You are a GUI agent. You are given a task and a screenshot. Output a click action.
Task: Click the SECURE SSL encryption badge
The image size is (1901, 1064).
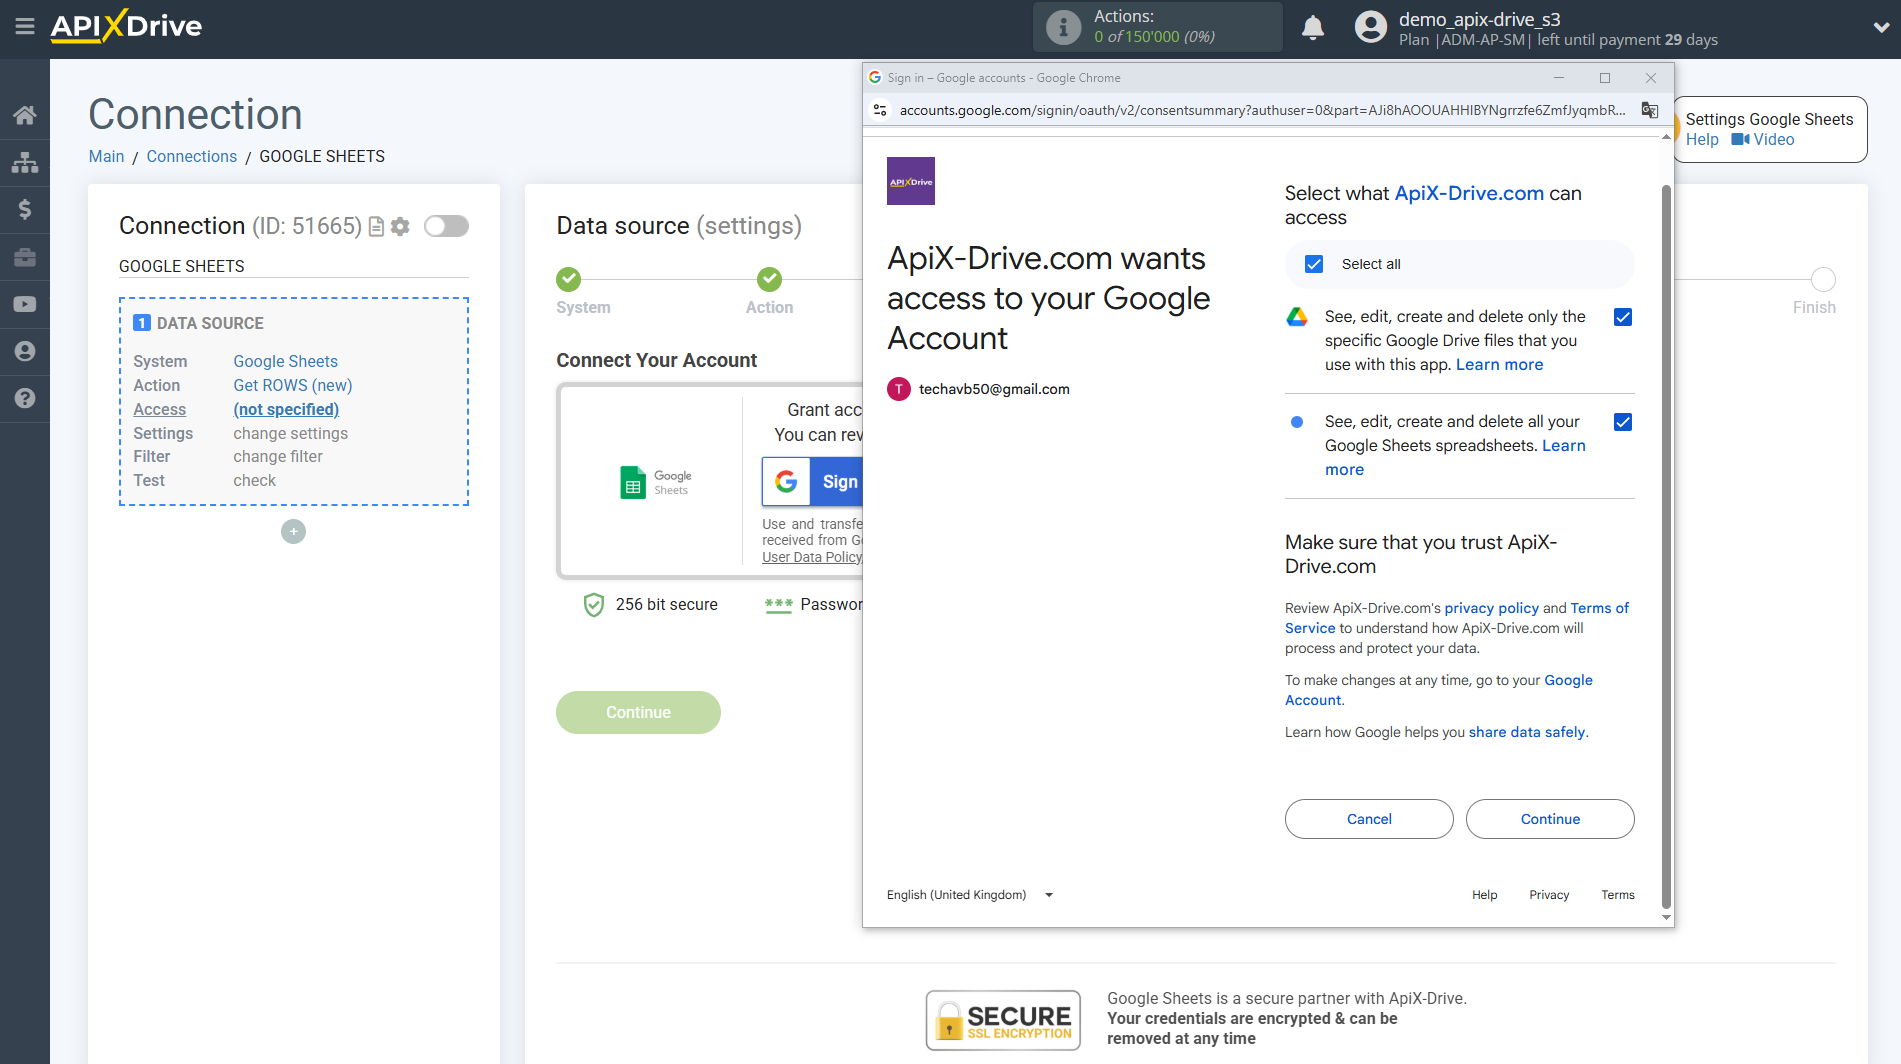pos(1003,1020)
